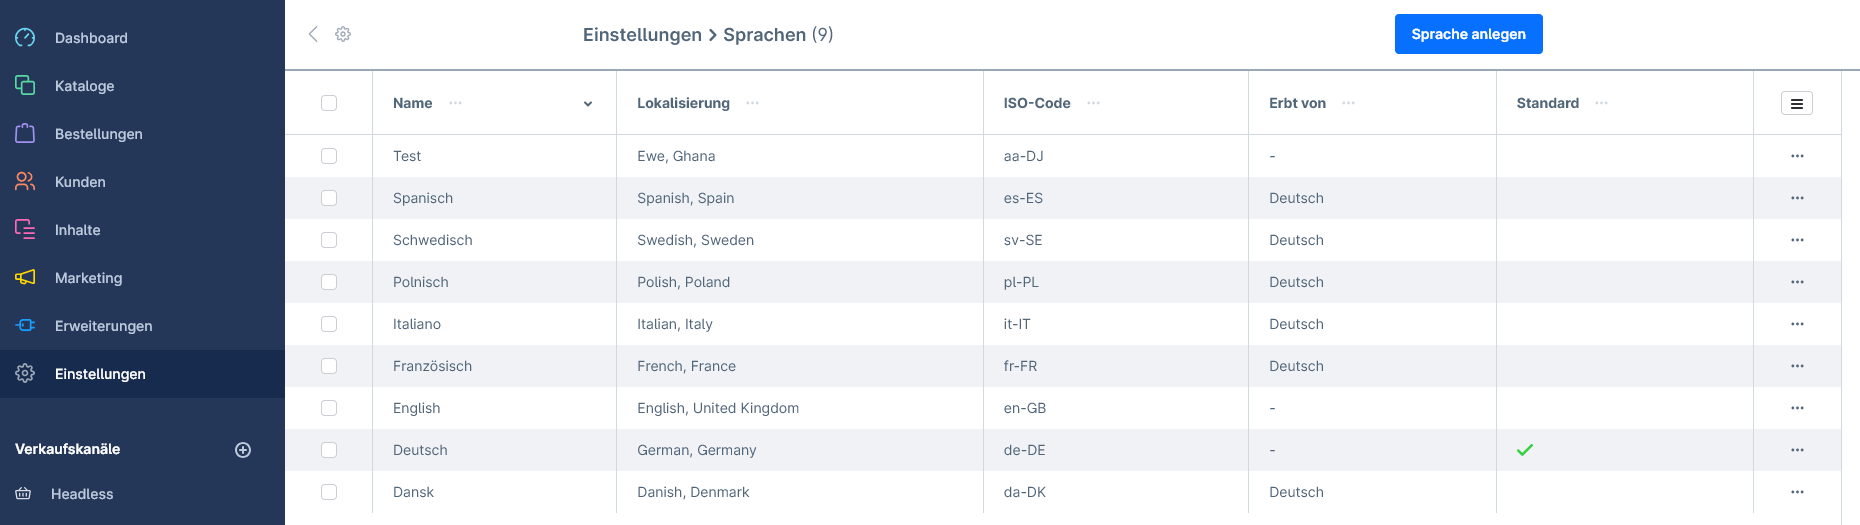Open the column settings list icon
The image size is (1860, 525).
click(1797, 103)
